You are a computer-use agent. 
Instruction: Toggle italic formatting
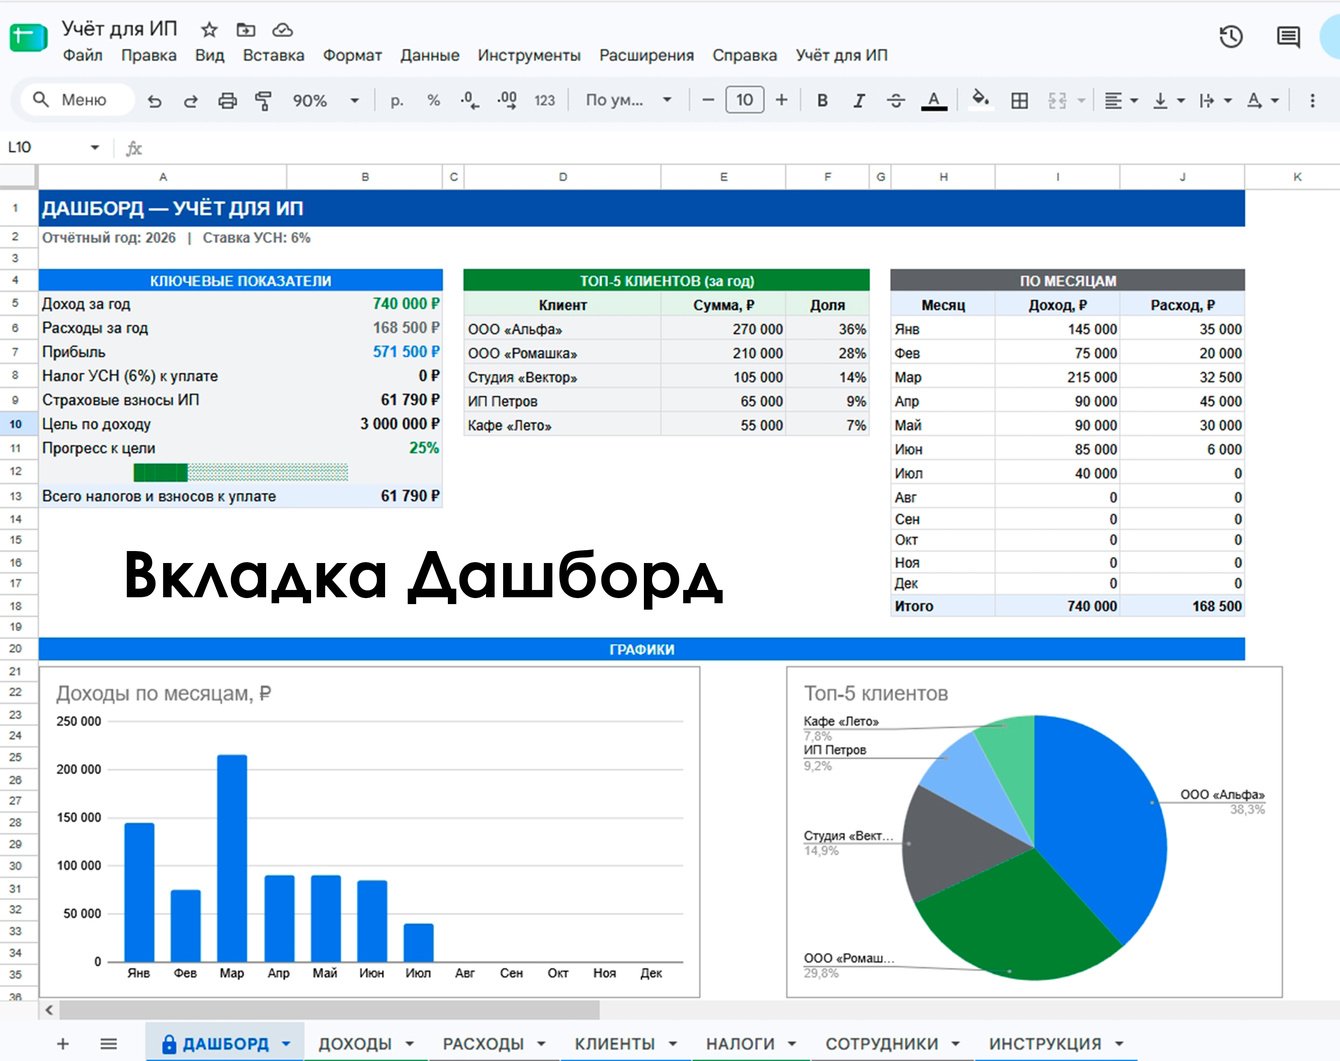pyautogui.click(x=858, y=100)
